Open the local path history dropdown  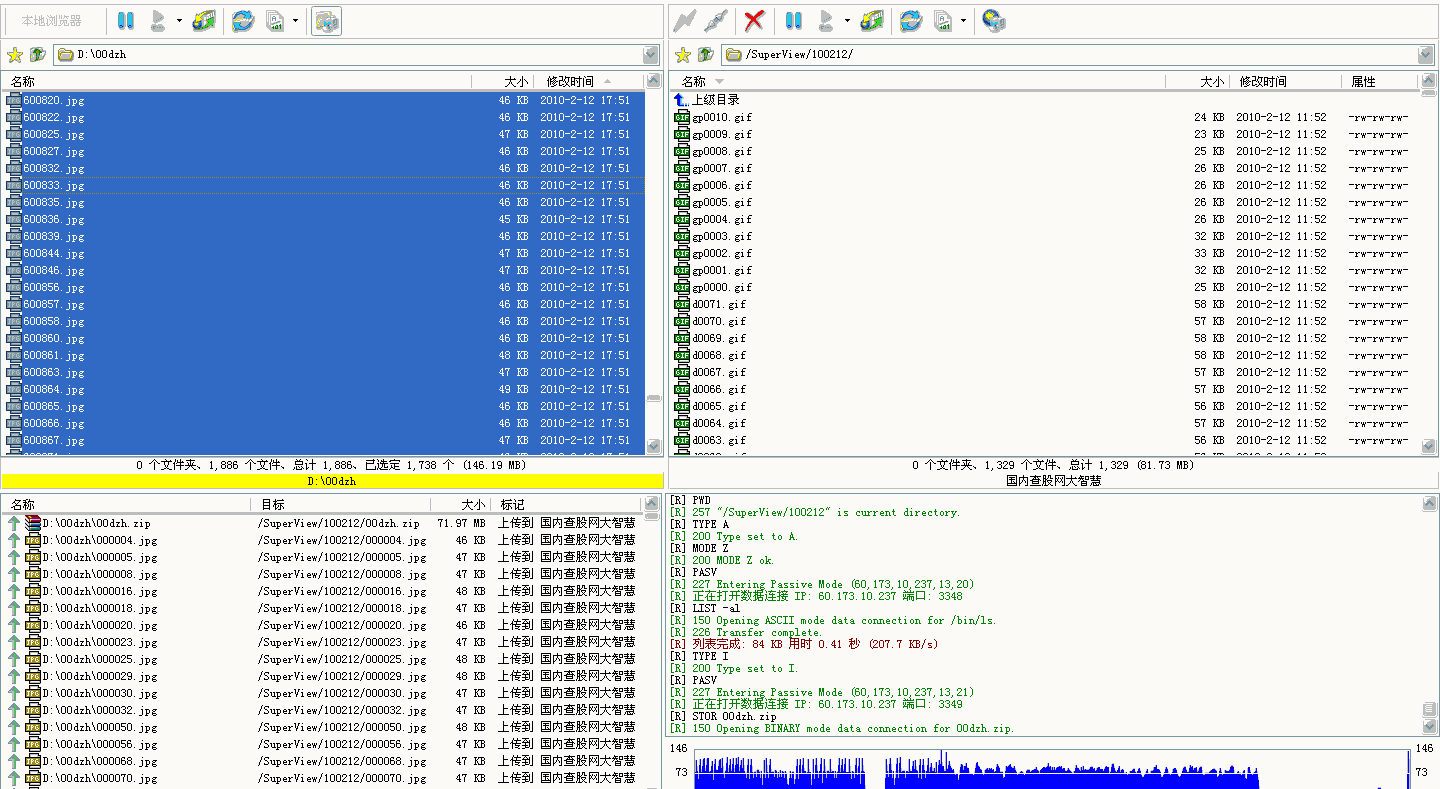pos(649,55)
